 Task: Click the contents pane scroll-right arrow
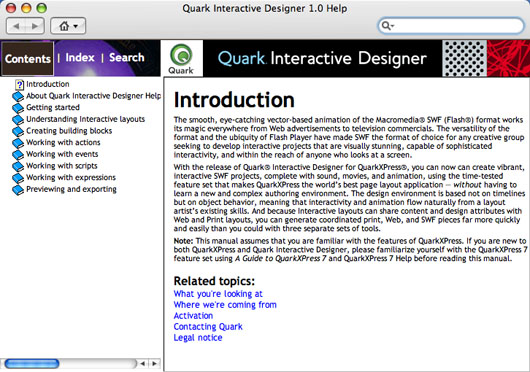154,364
